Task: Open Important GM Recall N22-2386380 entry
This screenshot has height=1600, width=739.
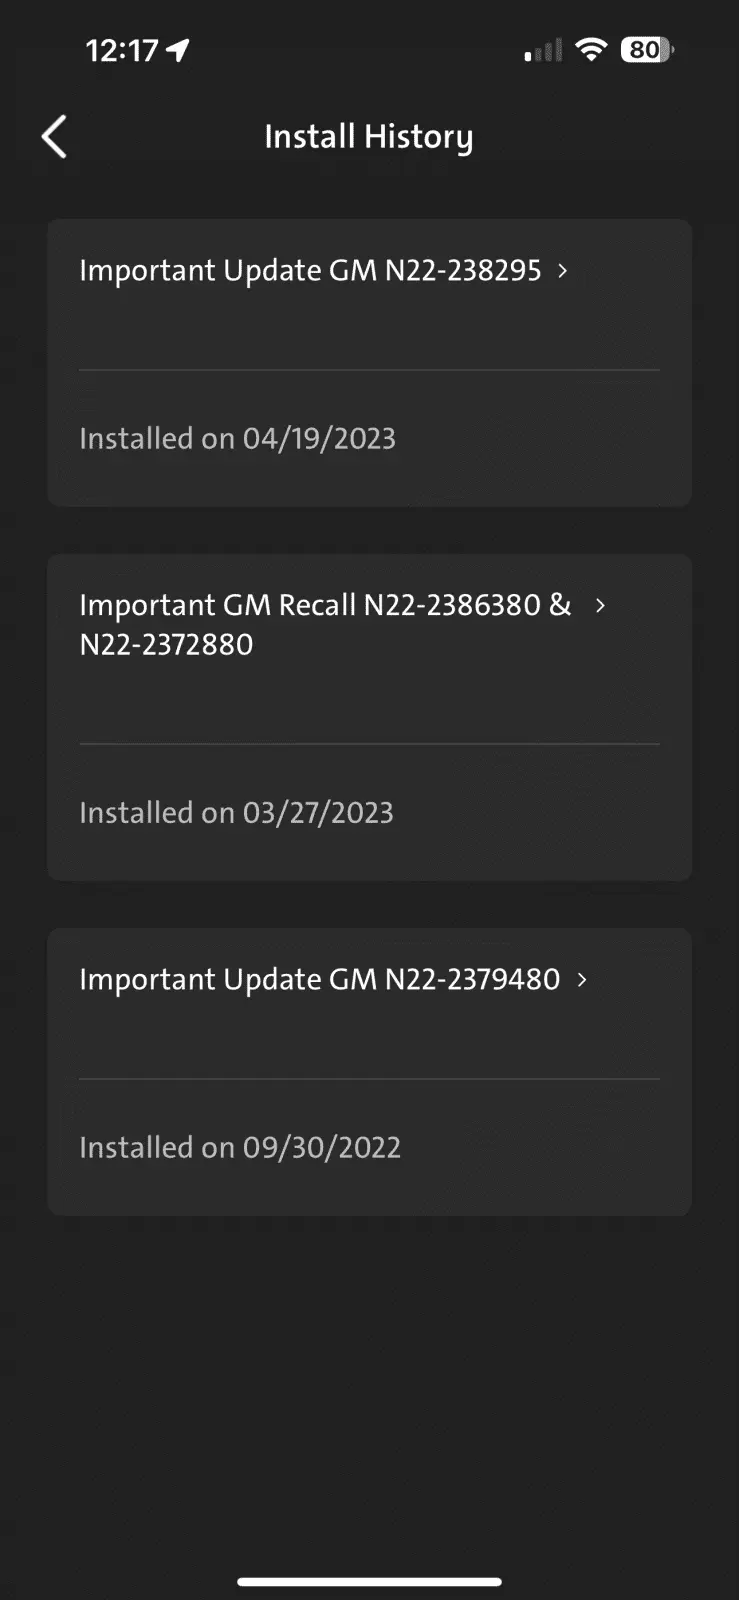Action: (x=325, y=624)
